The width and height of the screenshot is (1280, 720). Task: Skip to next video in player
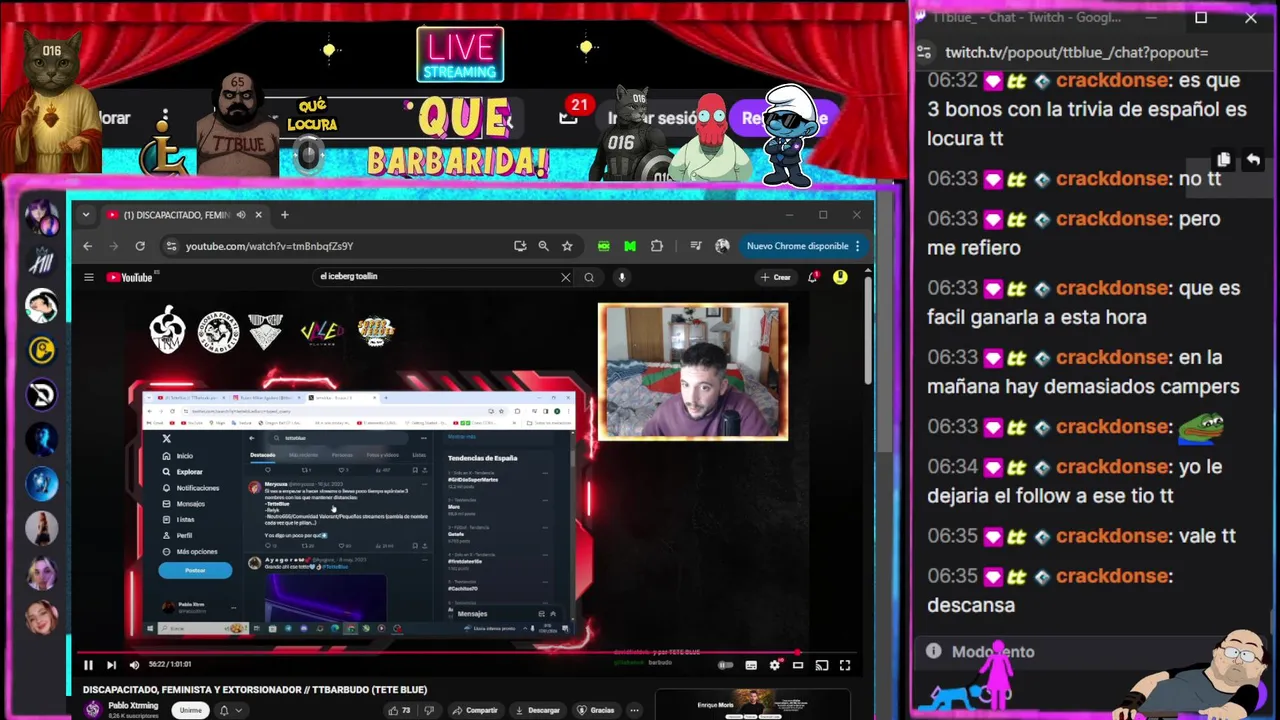pos(111,665)
